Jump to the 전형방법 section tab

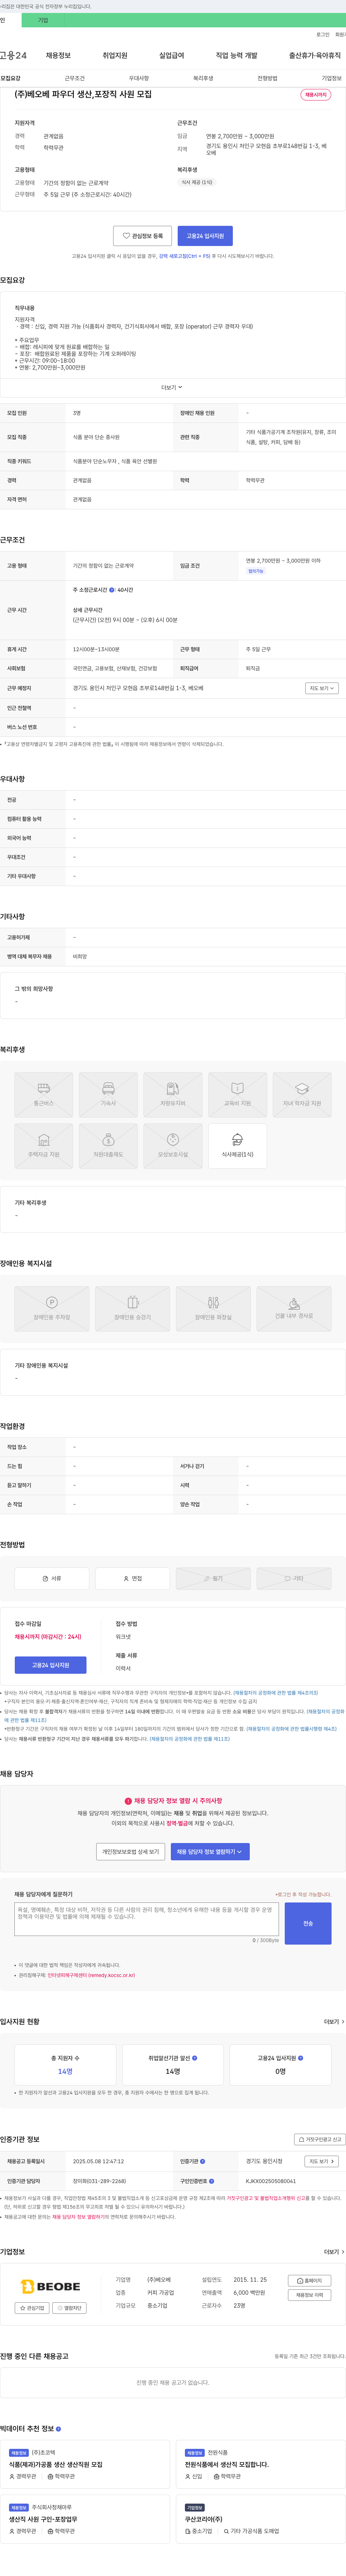tap(267, 78)
